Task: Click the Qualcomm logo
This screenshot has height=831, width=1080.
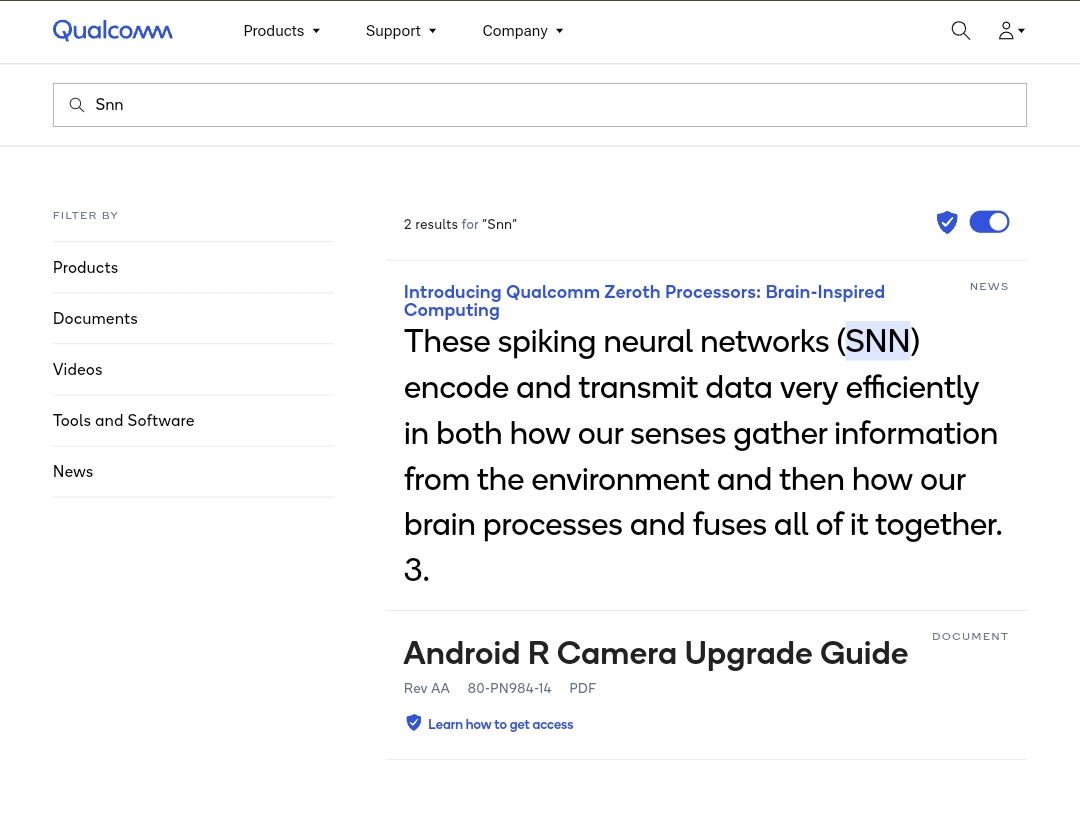Action: 112,30
